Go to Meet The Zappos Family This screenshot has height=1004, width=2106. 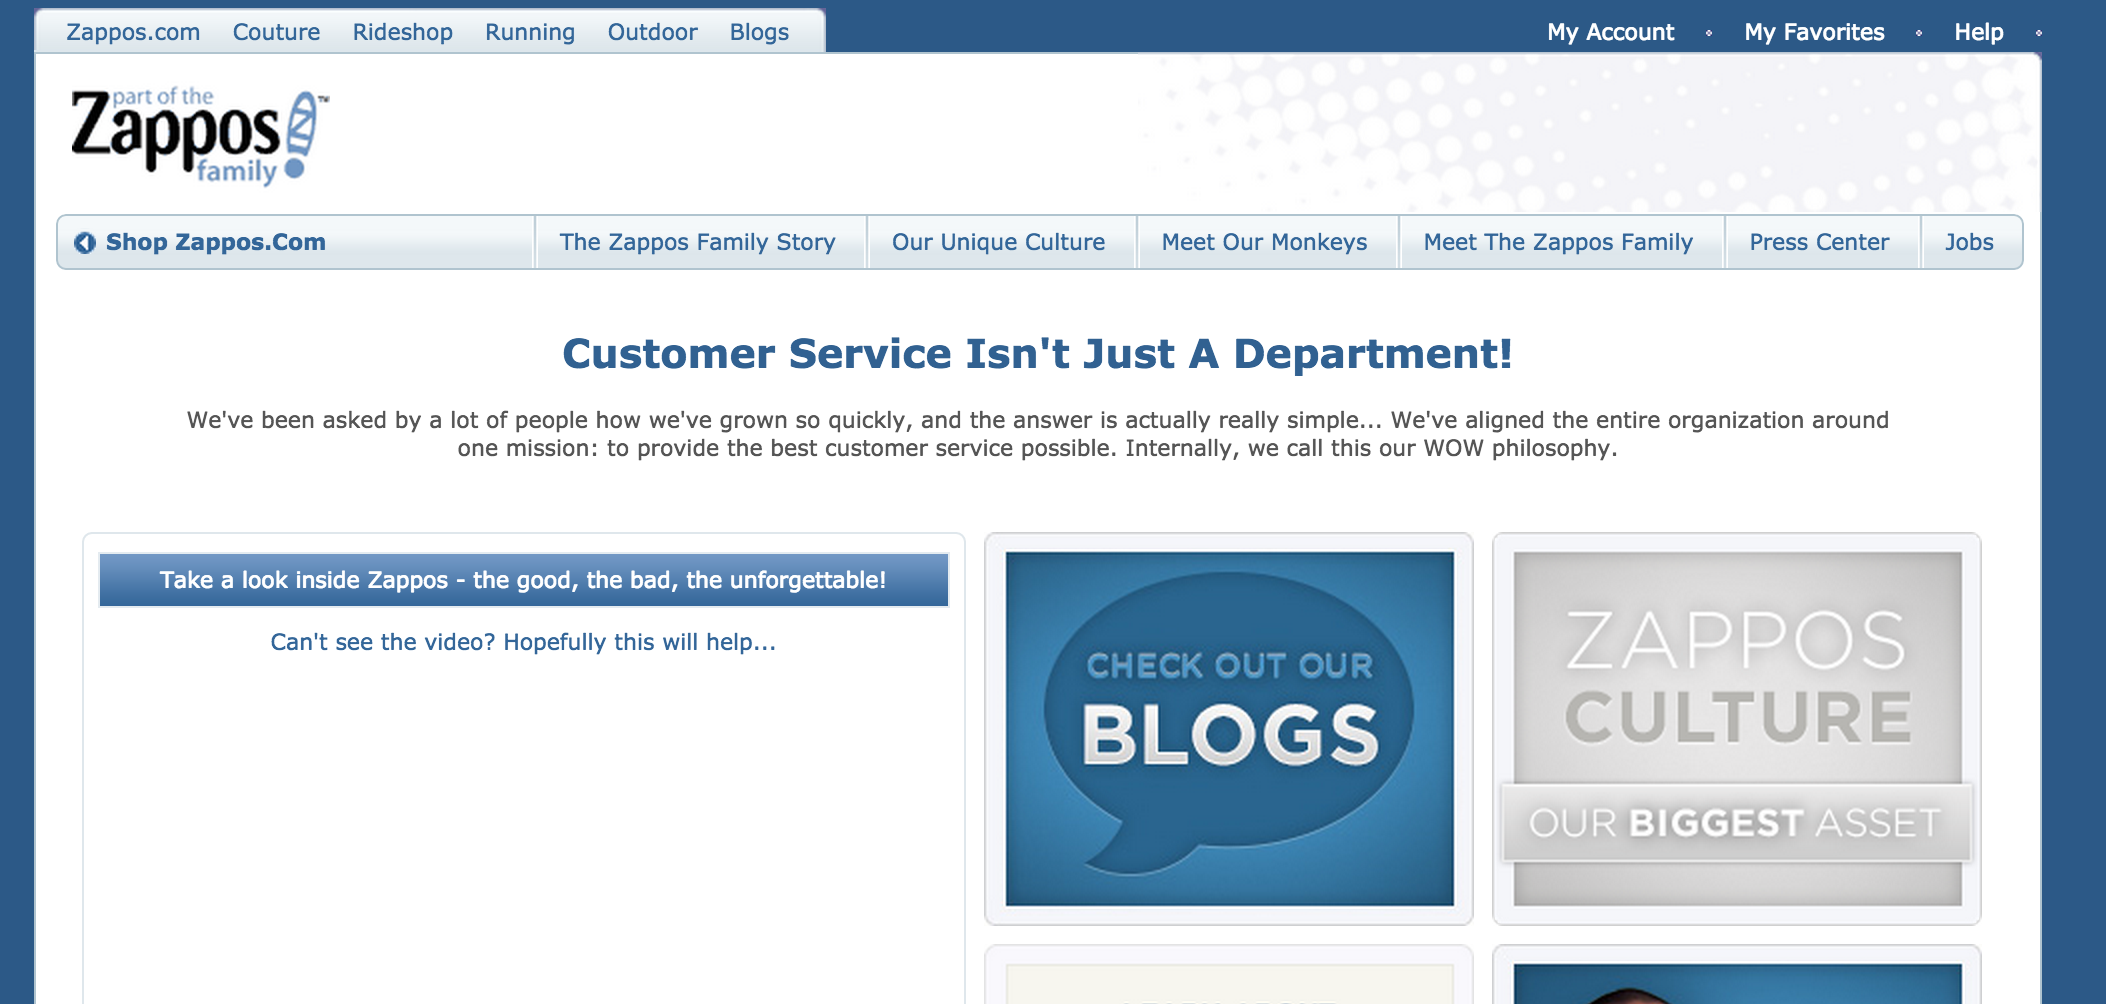(1561, 242)
